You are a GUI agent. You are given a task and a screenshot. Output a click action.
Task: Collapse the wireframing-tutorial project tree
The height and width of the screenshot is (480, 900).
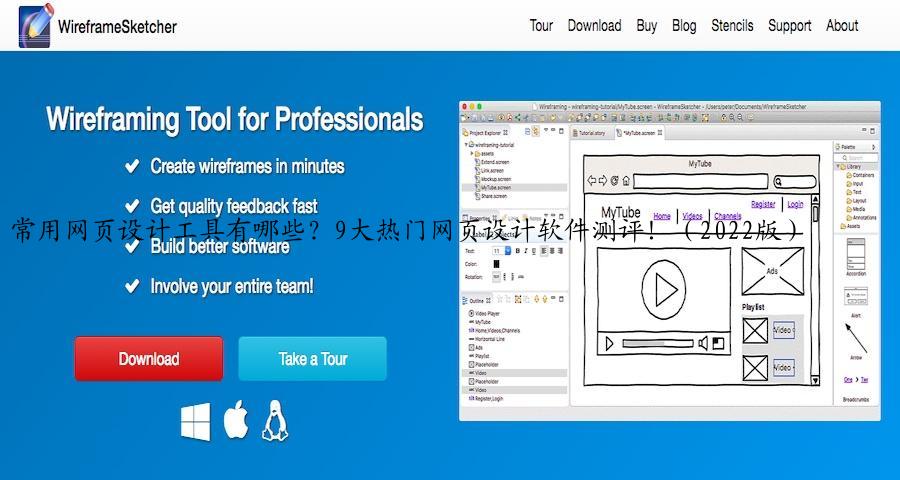[467, 145]
